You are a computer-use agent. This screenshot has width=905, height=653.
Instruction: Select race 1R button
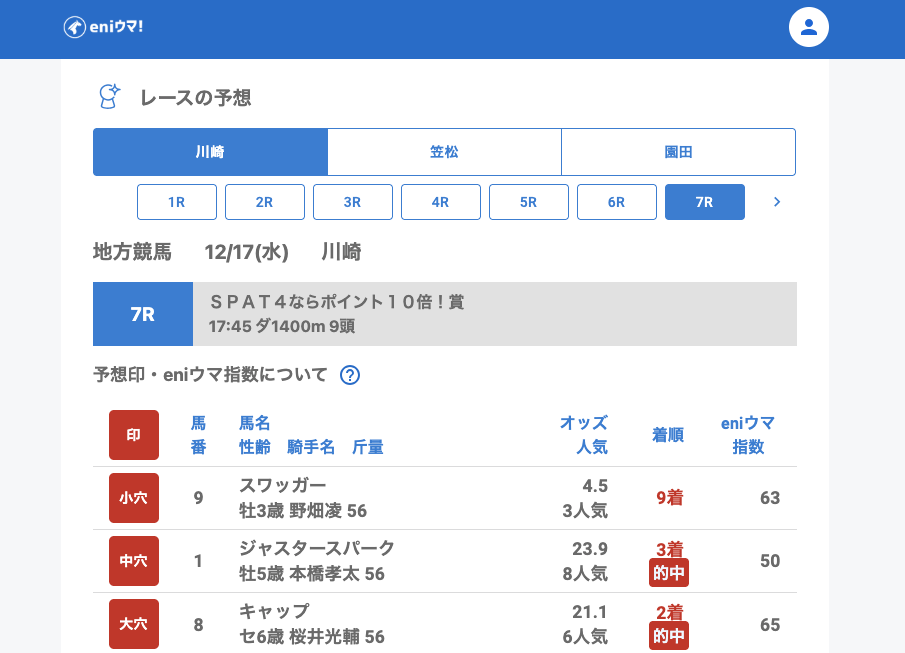177,202
